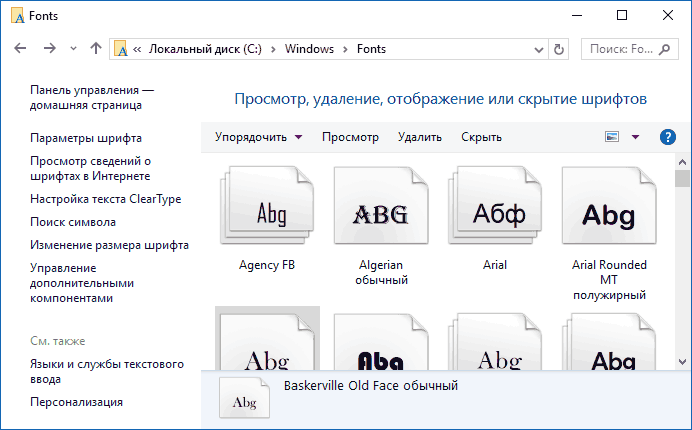Maximize the Fonts window
Screen dimensions: 692x430
tap(622, 15)
